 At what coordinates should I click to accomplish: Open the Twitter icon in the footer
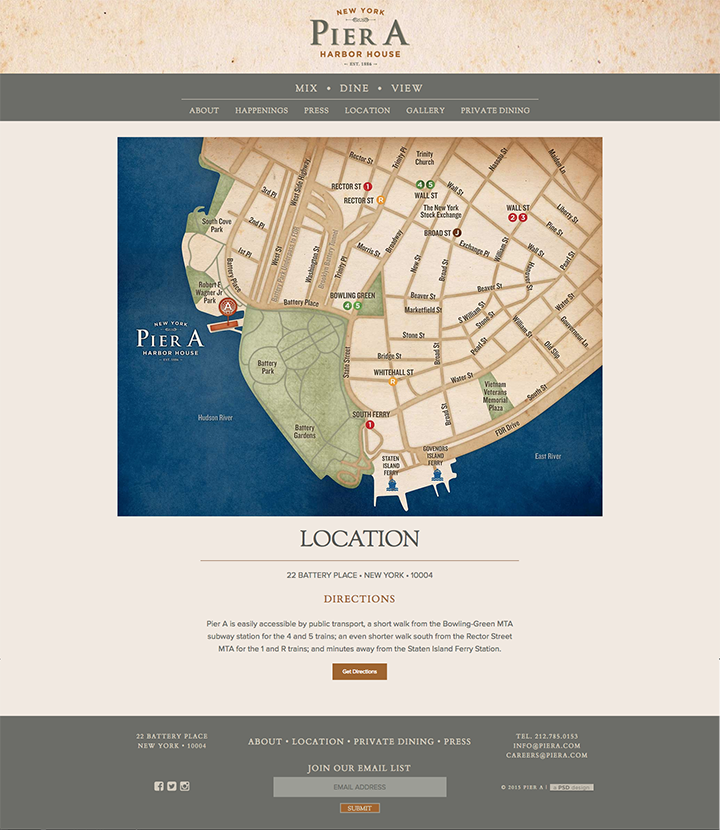(172, 786)
